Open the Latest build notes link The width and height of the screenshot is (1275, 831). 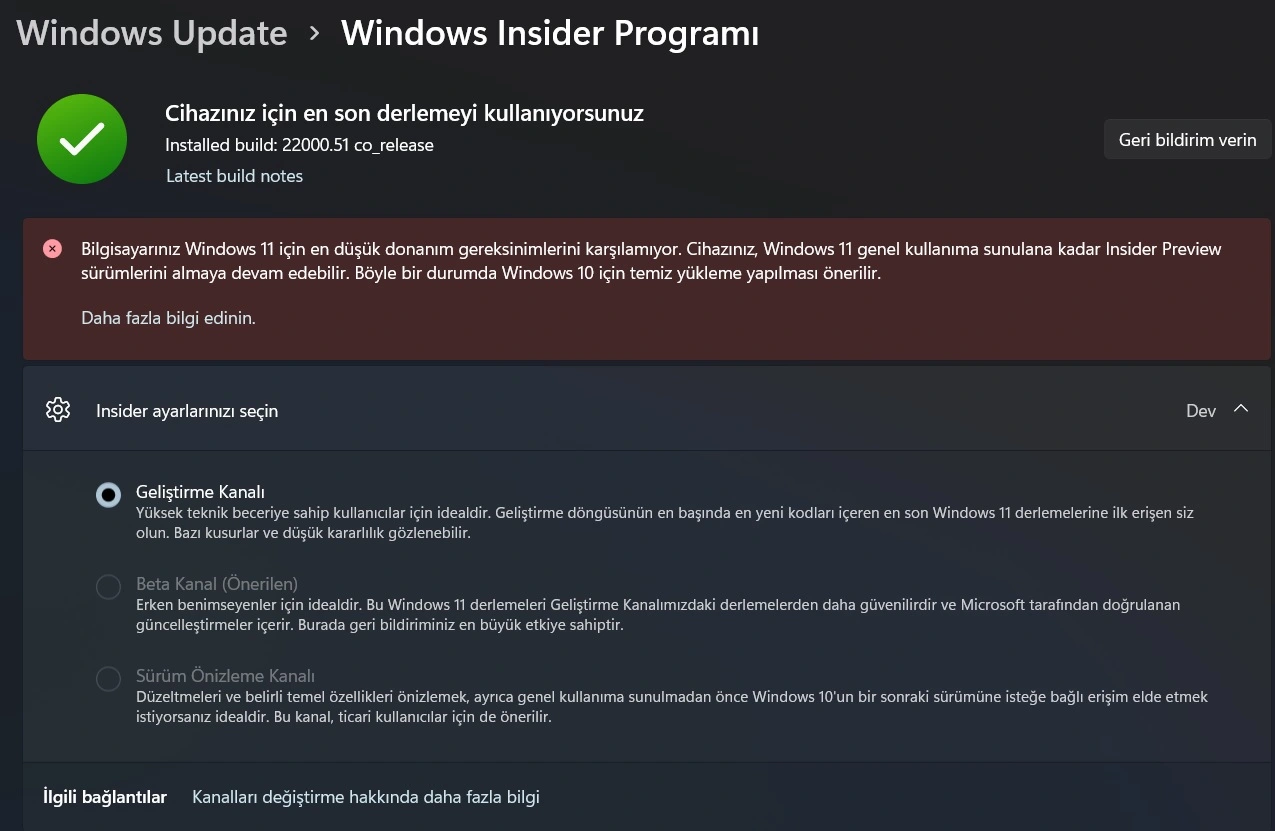pyautogui.click(x=234, y=176)
